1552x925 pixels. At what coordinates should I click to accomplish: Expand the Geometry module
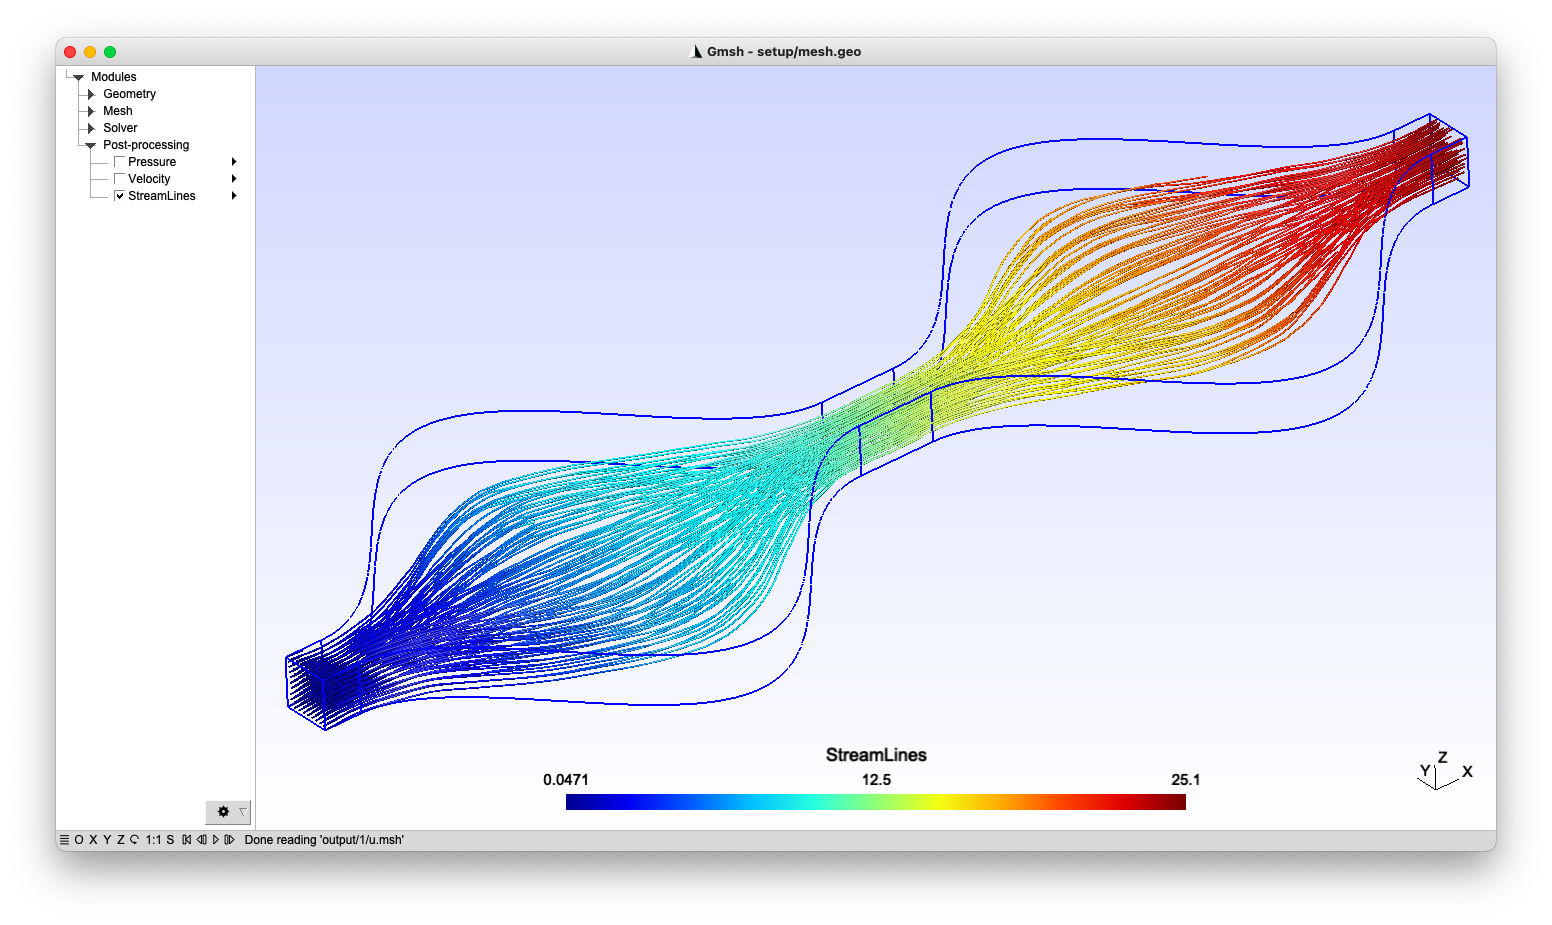pos(91,94)
